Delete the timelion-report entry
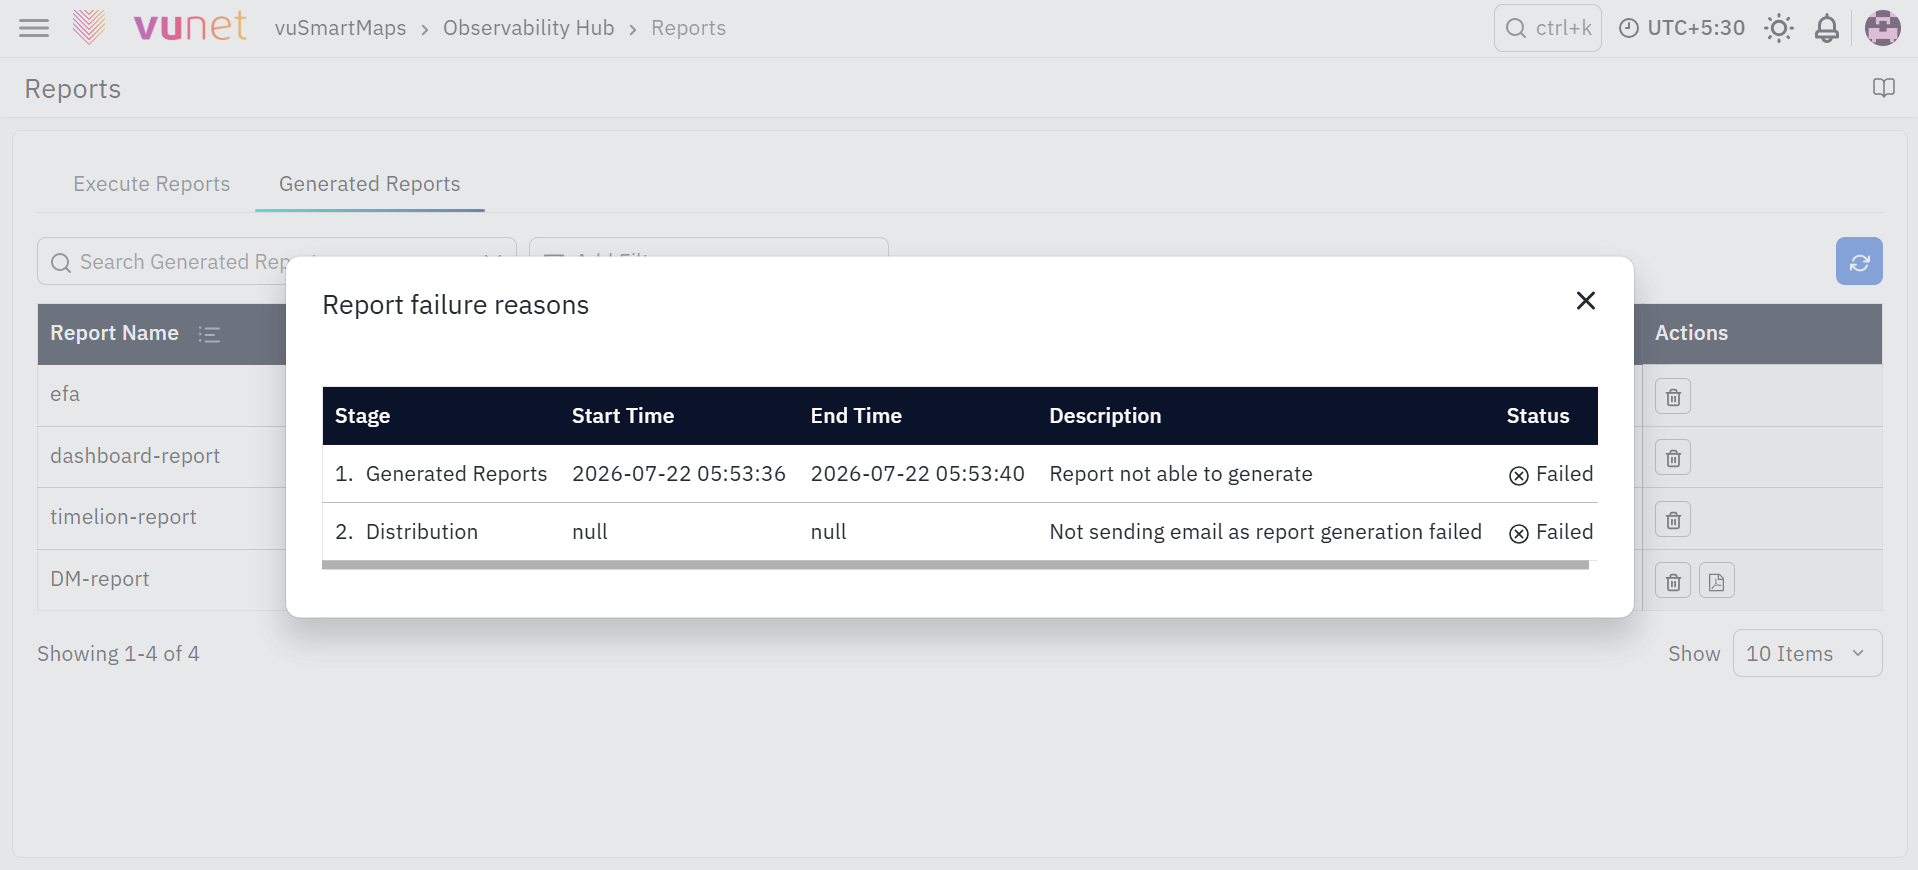 click(x=1673, y=520)
